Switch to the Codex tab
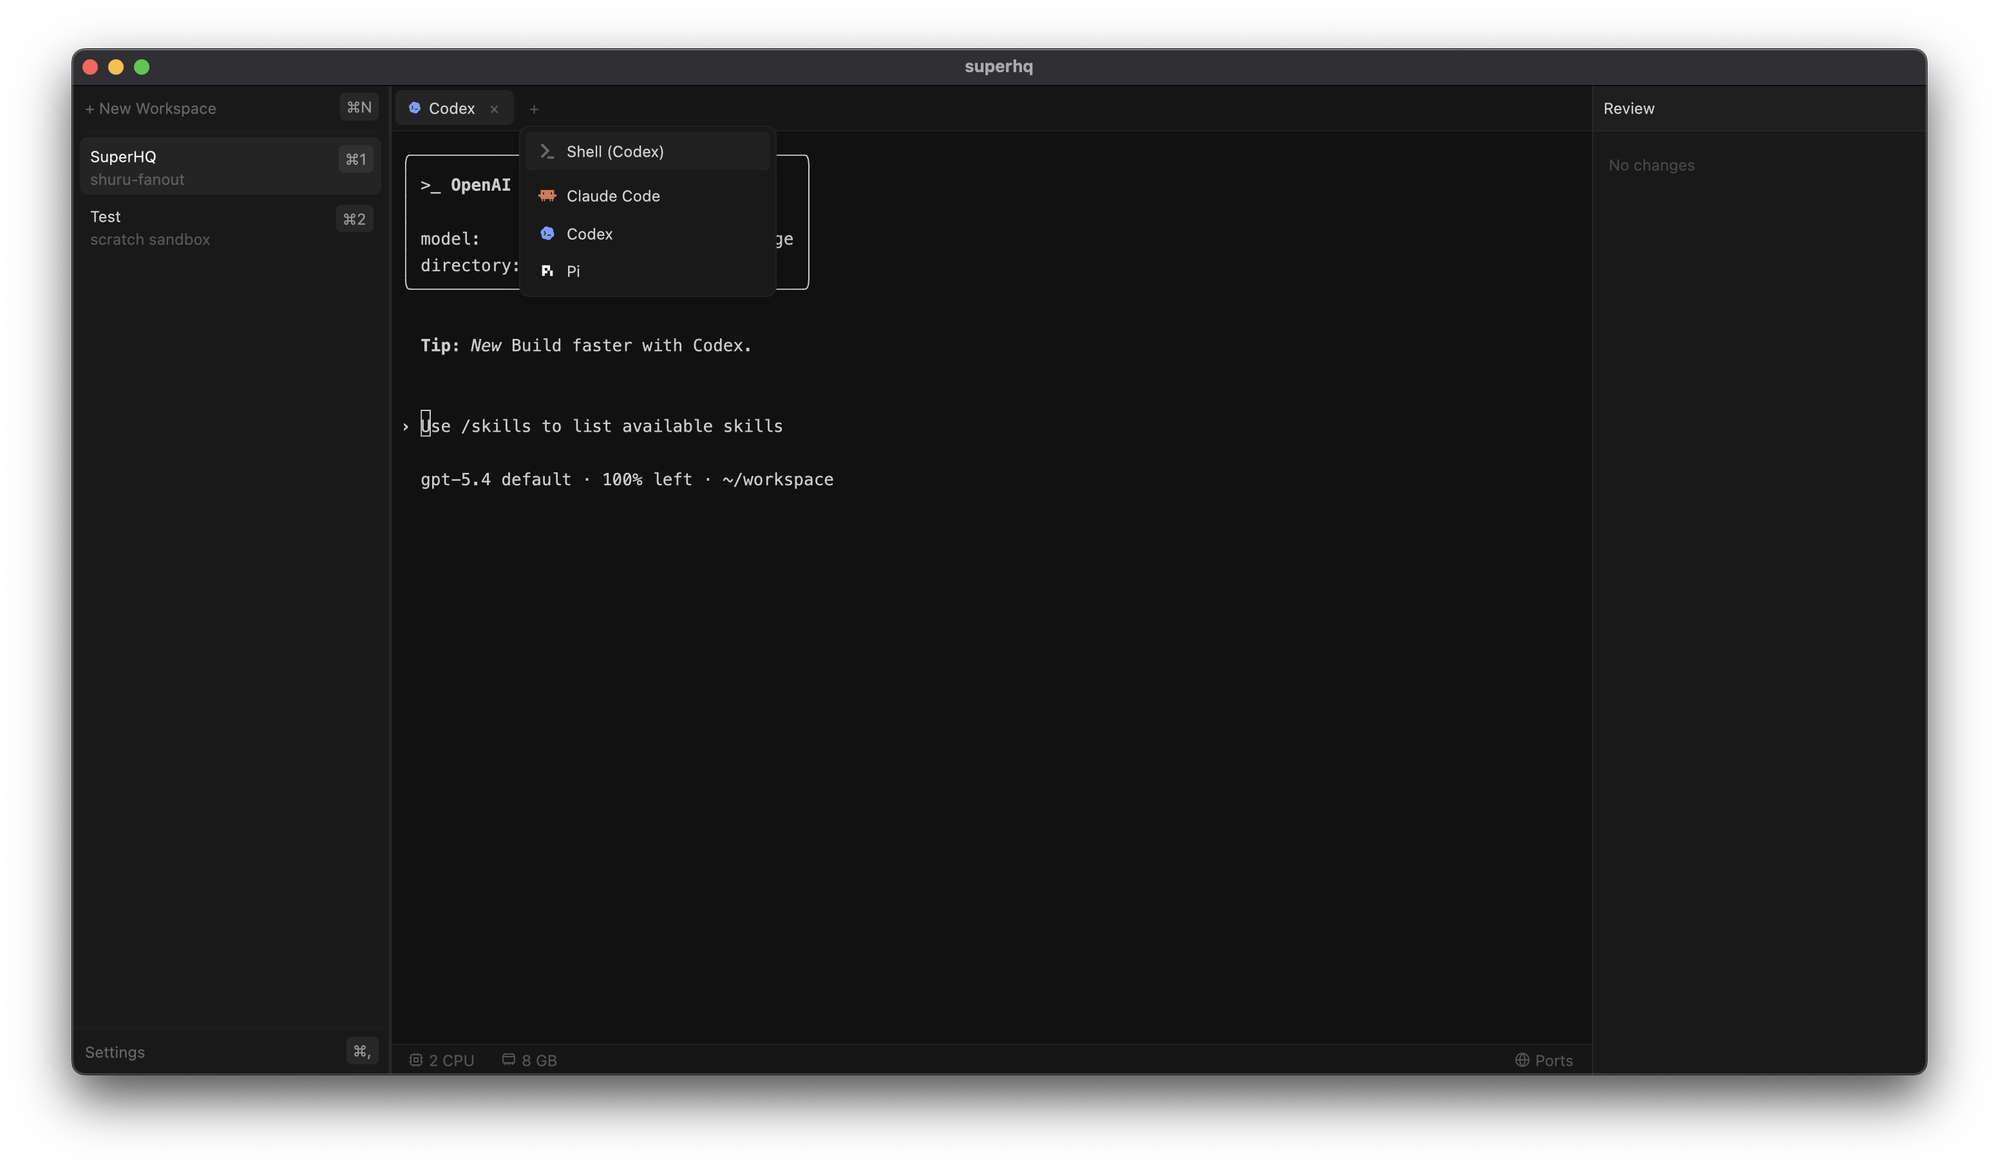Screen dimensions: 1999x1170 [x=451, y=108]
